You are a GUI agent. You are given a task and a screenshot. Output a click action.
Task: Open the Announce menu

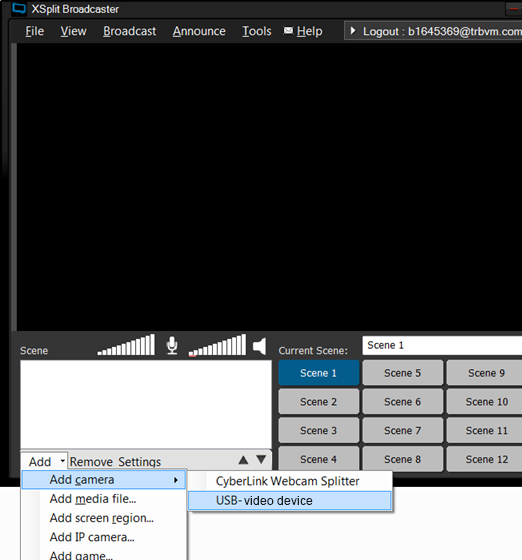199,31
